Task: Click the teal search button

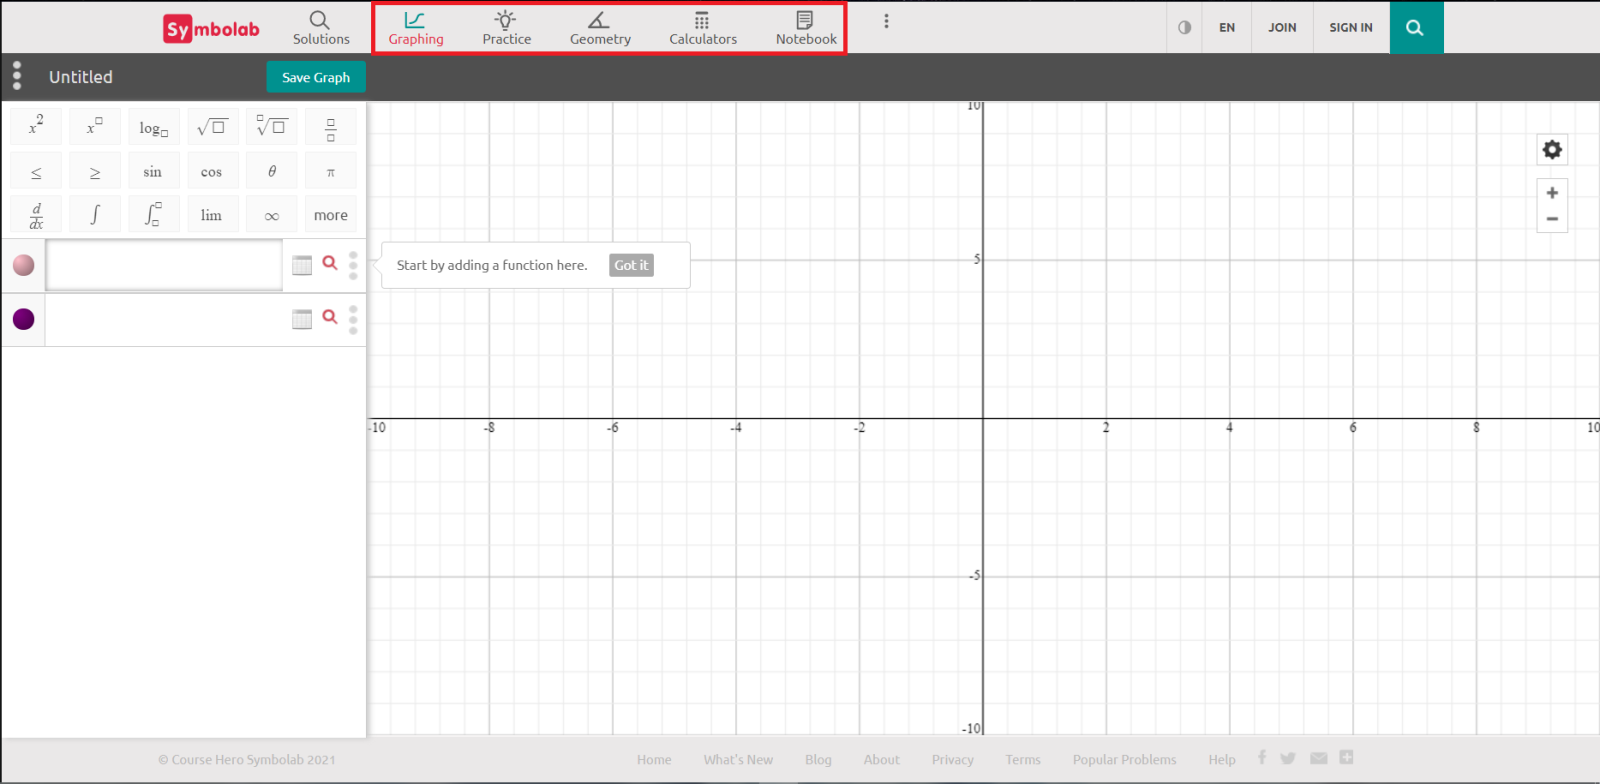Action: point(1416,27)
